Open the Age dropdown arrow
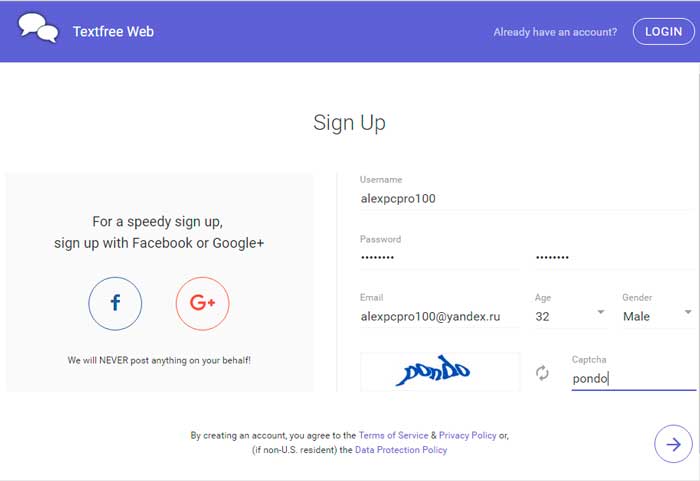The width and height of the screenshot is (700, 481). click(601, 312)
